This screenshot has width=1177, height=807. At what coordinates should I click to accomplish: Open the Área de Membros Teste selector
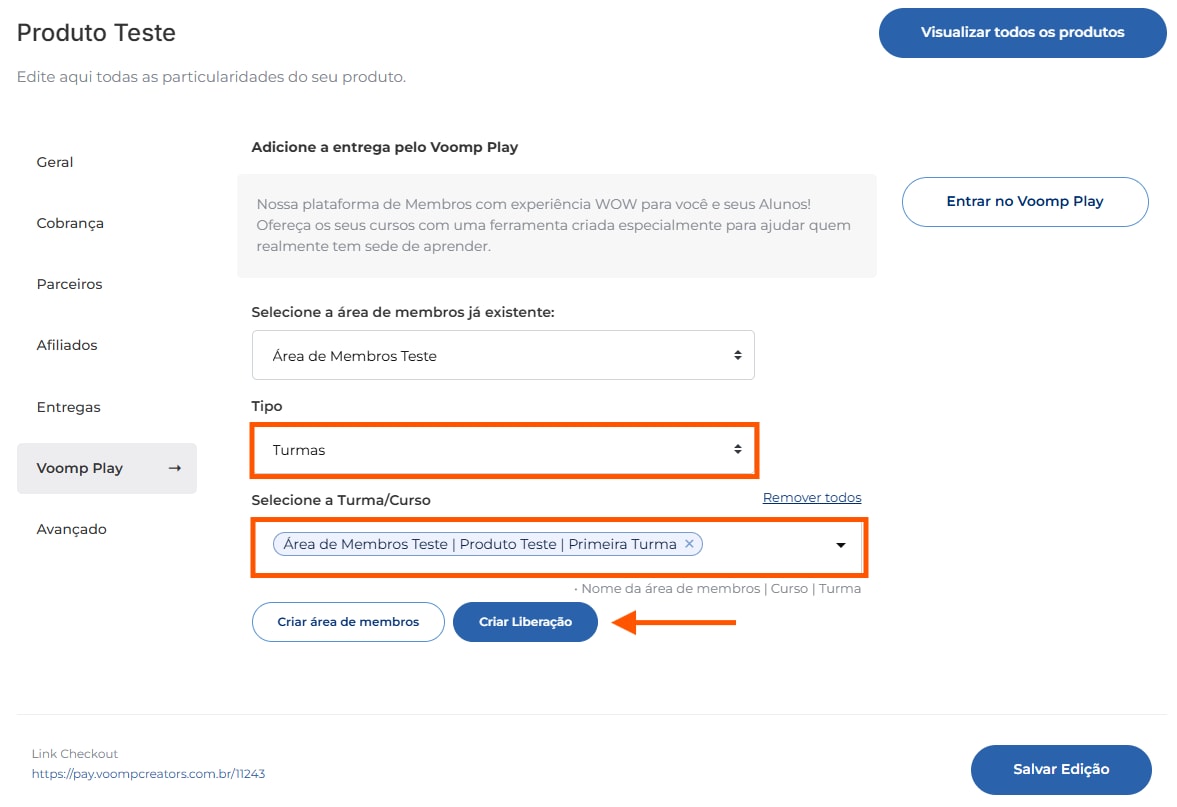point(503,355)
